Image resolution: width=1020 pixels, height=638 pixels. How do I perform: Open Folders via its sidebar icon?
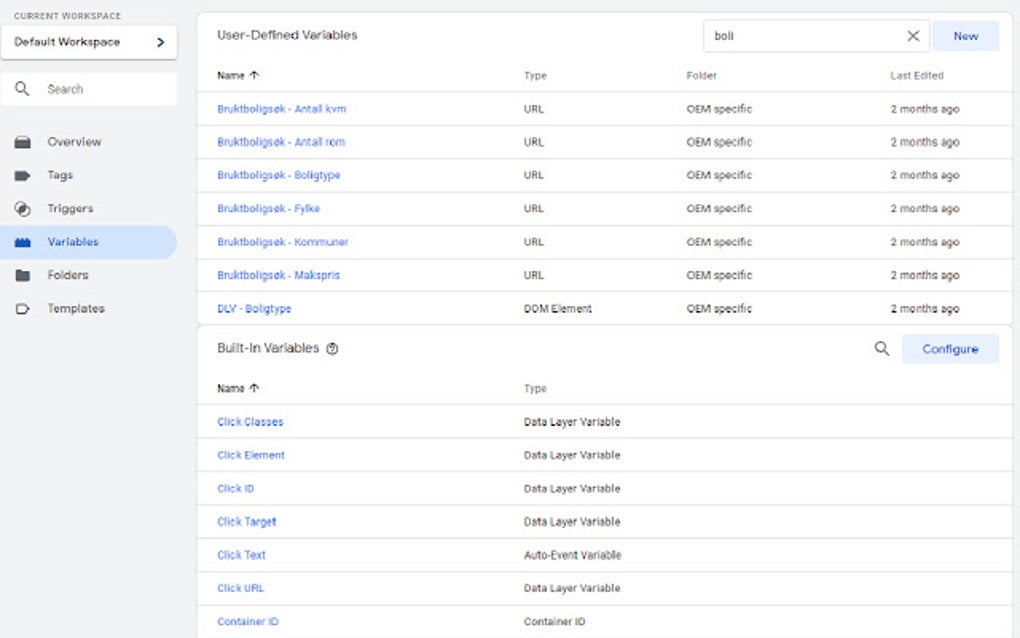(x=25, y=275)
